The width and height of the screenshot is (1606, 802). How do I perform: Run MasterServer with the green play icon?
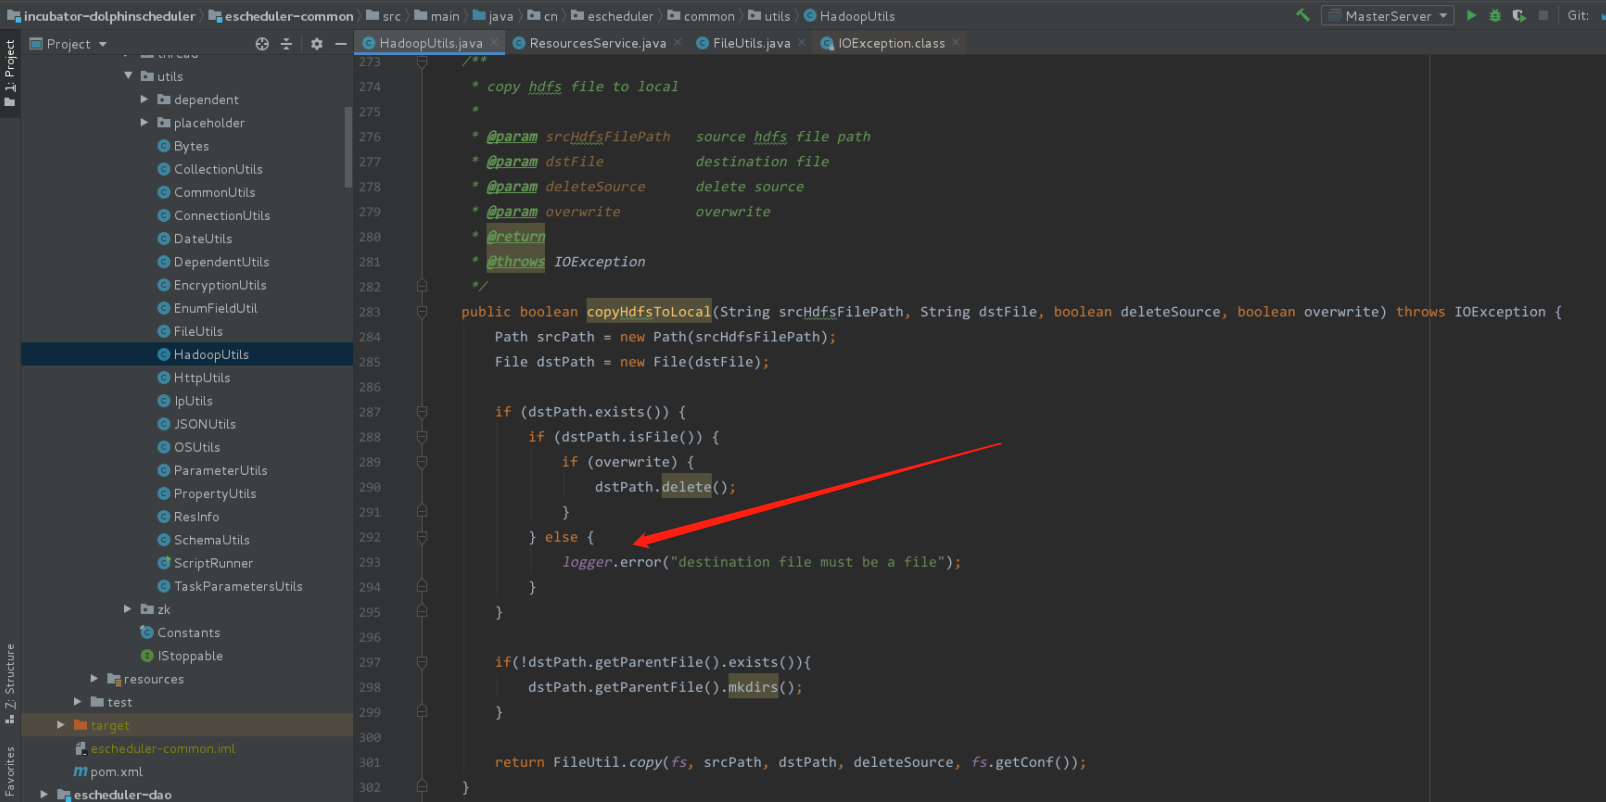tap(1471, 15)
